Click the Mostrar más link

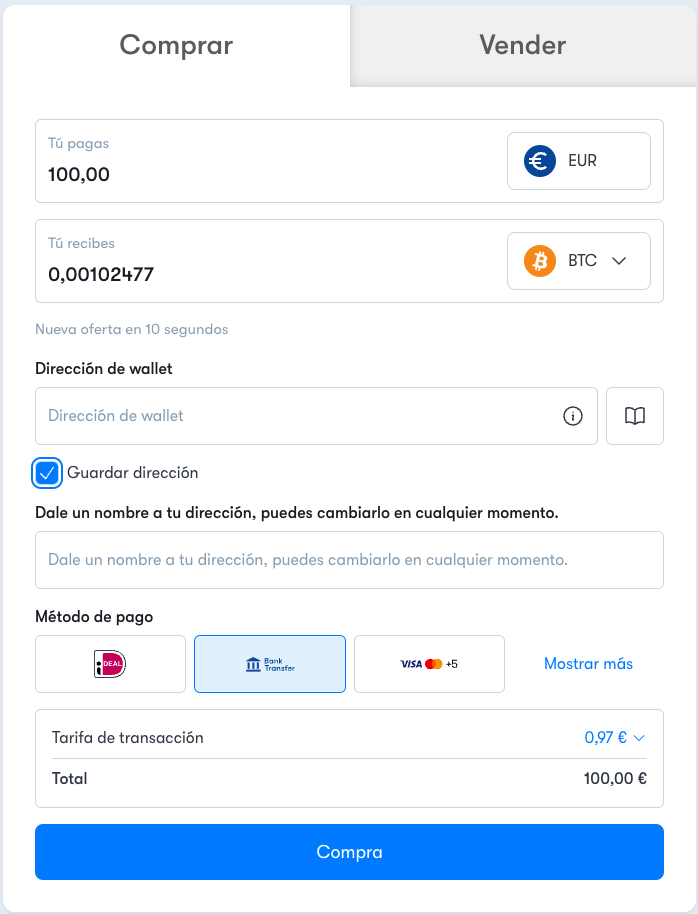588,664
